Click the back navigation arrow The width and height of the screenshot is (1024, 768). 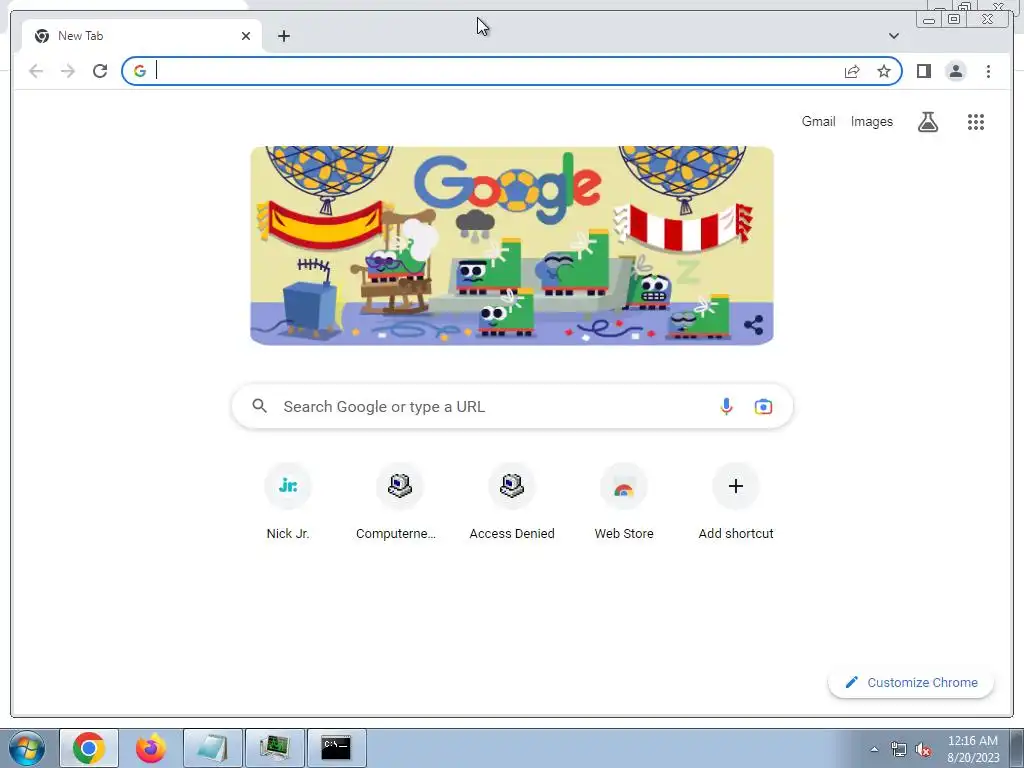(36, 71)
